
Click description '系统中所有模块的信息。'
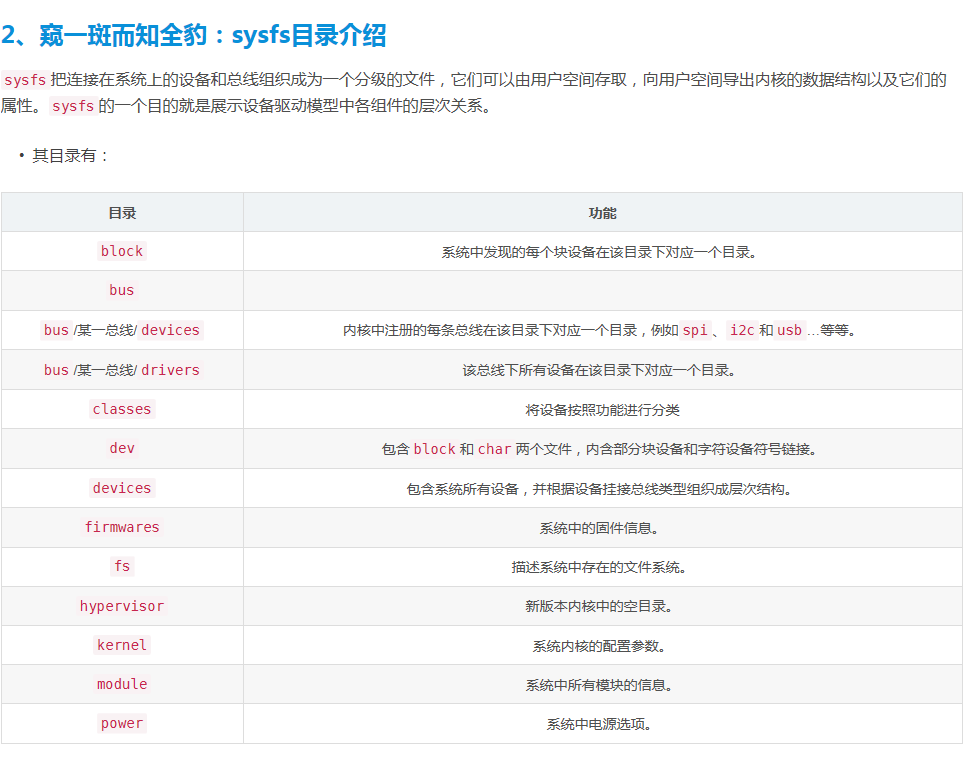[x=599, y=685]
